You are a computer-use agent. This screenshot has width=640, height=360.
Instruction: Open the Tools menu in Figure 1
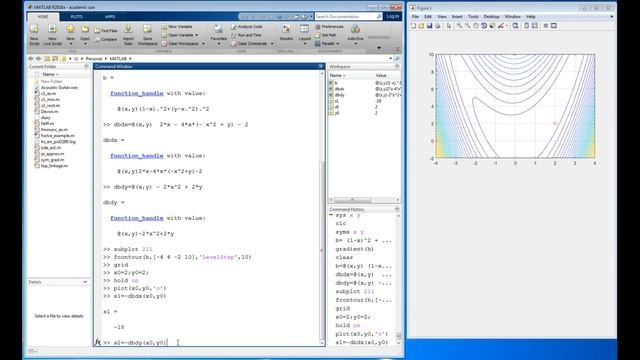tap(473, 17)
